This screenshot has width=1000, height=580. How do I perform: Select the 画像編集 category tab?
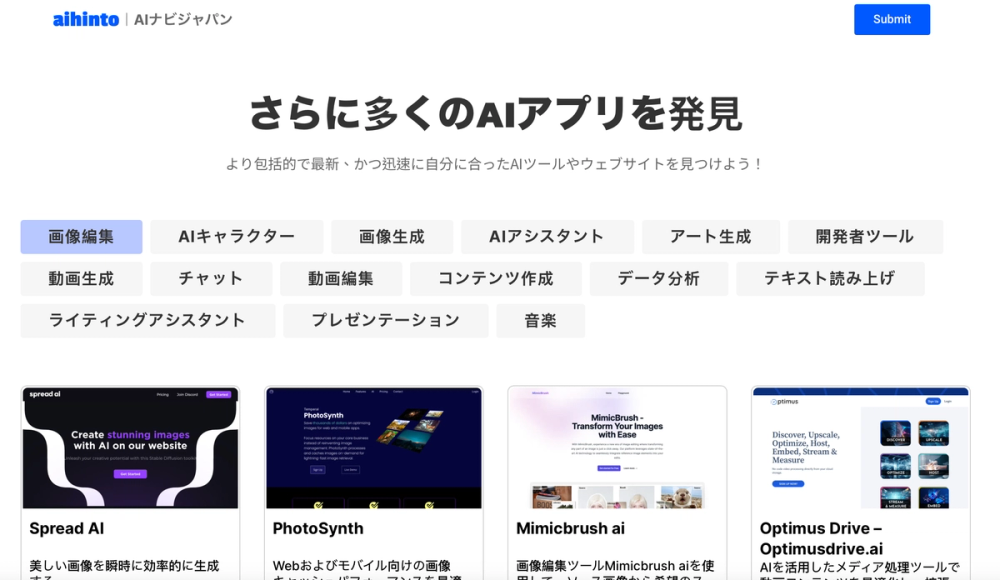pos(81,237)
